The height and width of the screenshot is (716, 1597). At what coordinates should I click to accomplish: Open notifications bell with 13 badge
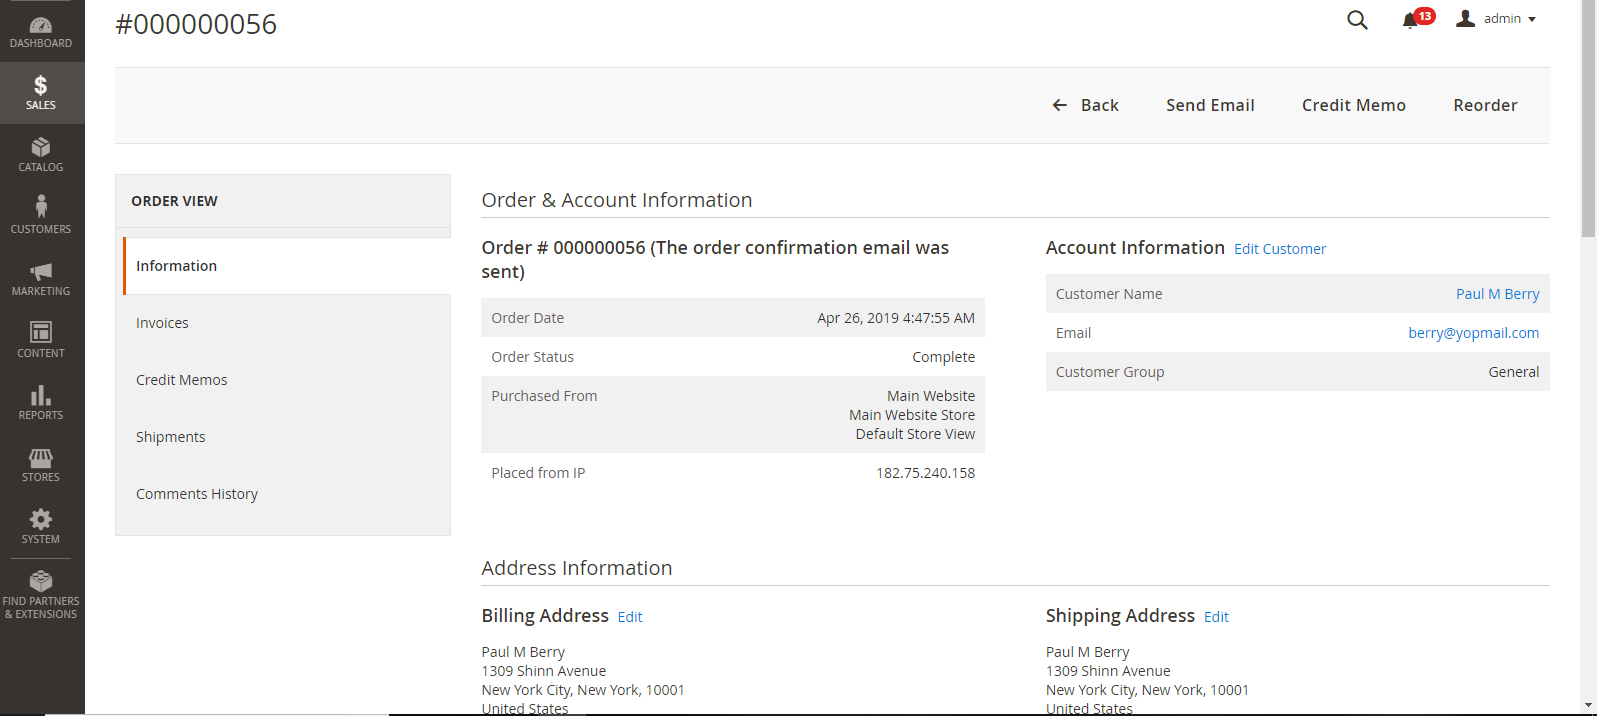(1412, 20)
